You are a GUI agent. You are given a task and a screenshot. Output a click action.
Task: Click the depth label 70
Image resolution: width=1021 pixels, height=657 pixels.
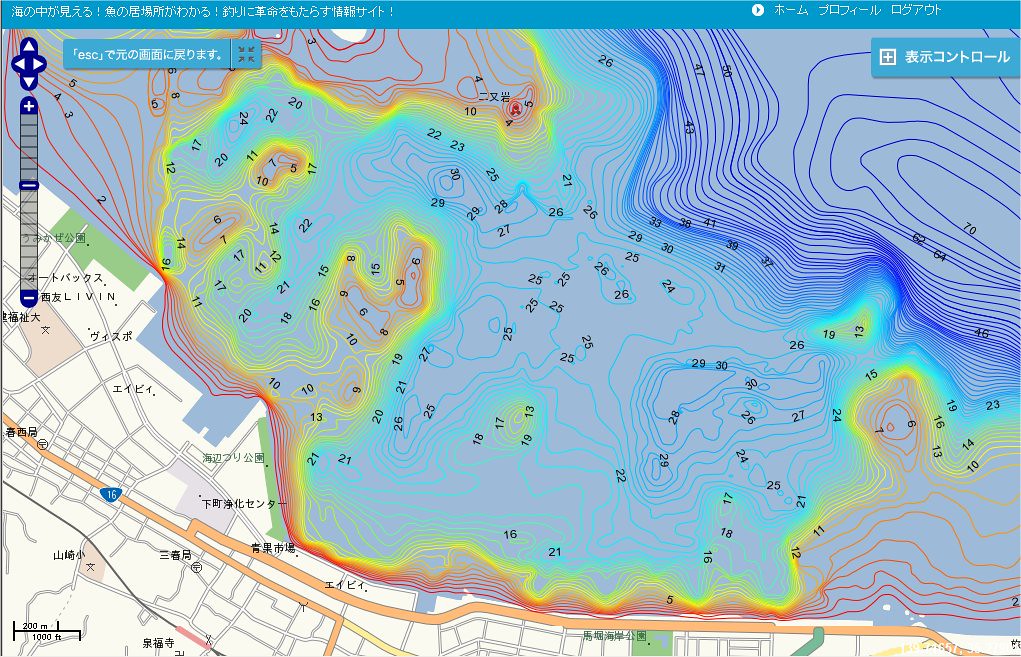coord(970,229)
